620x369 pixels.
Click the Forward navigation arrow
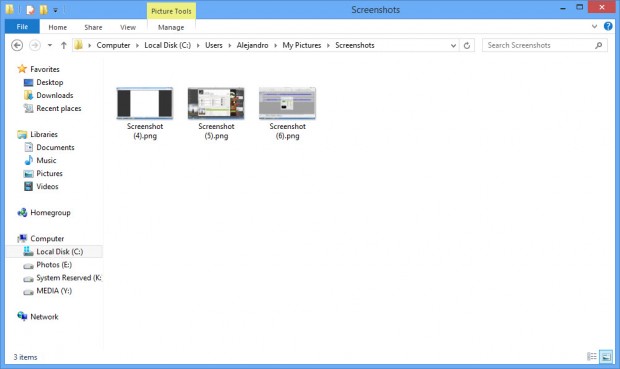[35, 45]
